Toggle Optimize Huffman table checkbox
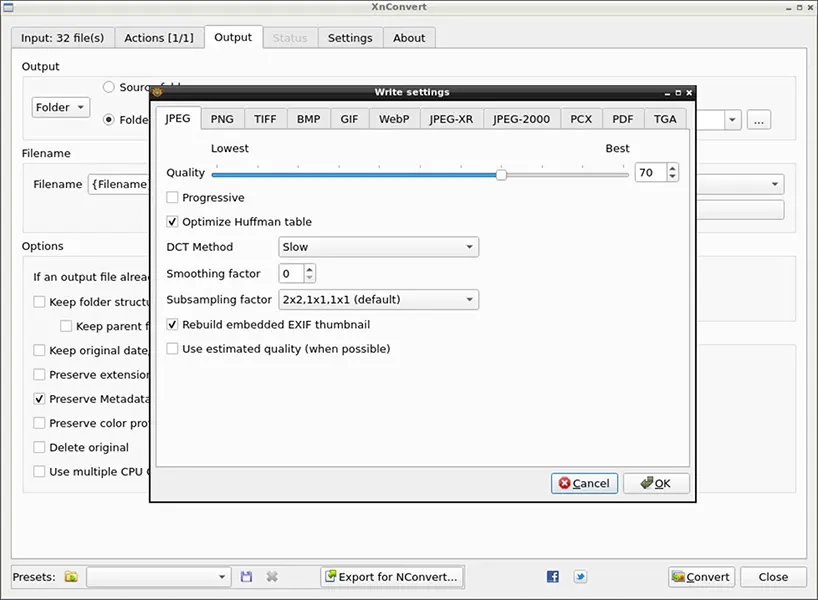818x600 pixels. pos(172,222)
